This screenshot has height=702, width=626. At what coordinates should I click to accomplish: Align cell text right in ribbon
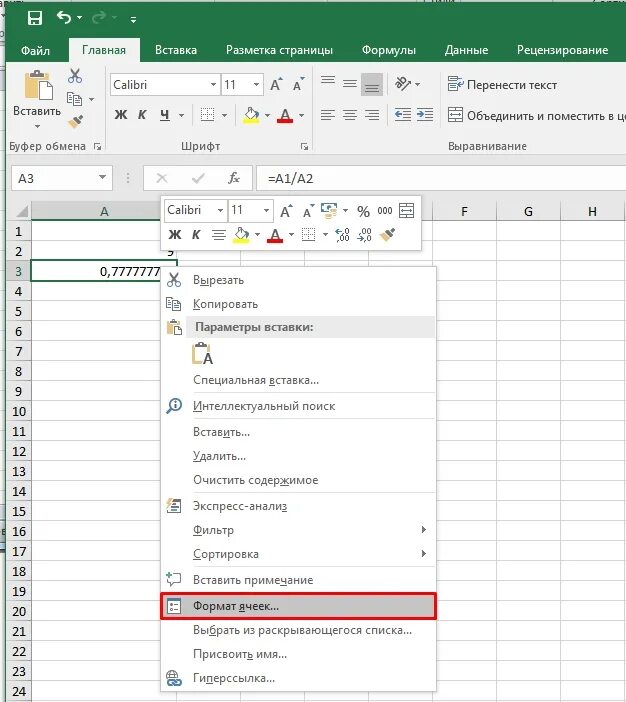click(x=372, y=115)
